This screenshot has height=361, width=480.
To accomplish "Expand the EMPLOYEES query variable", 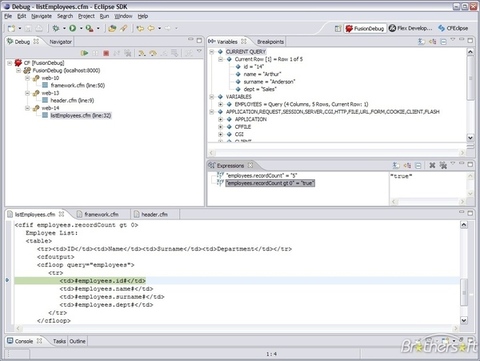I will point(220,104).
